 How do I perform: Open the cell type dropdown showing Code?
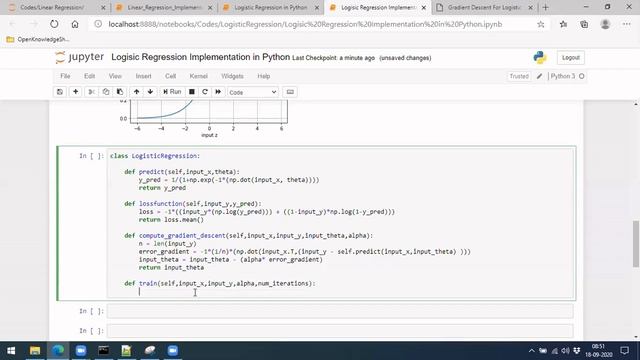tap(253, 92)
